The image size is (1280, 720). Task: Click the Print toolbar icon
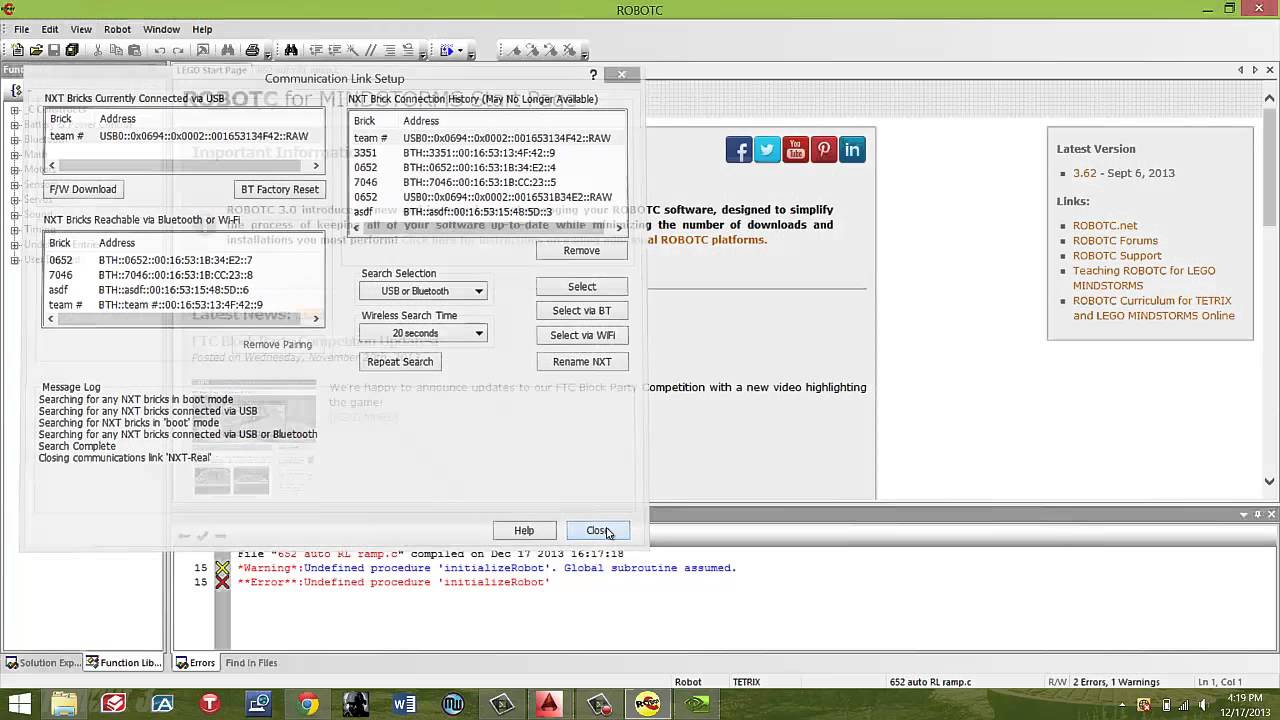[252, 50]
